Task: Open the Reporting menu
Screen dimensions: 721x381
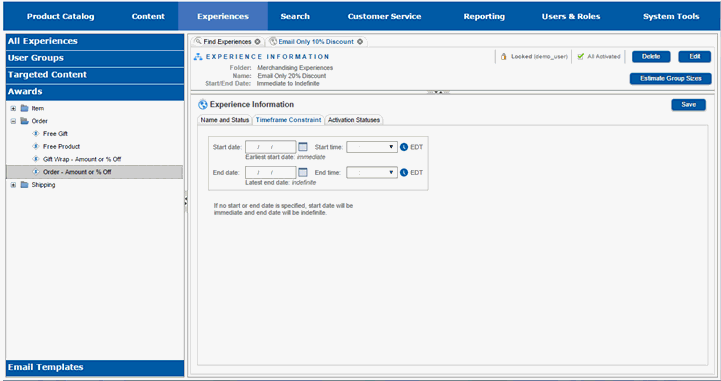Action: pyautogui.click(x=484, y=17)
